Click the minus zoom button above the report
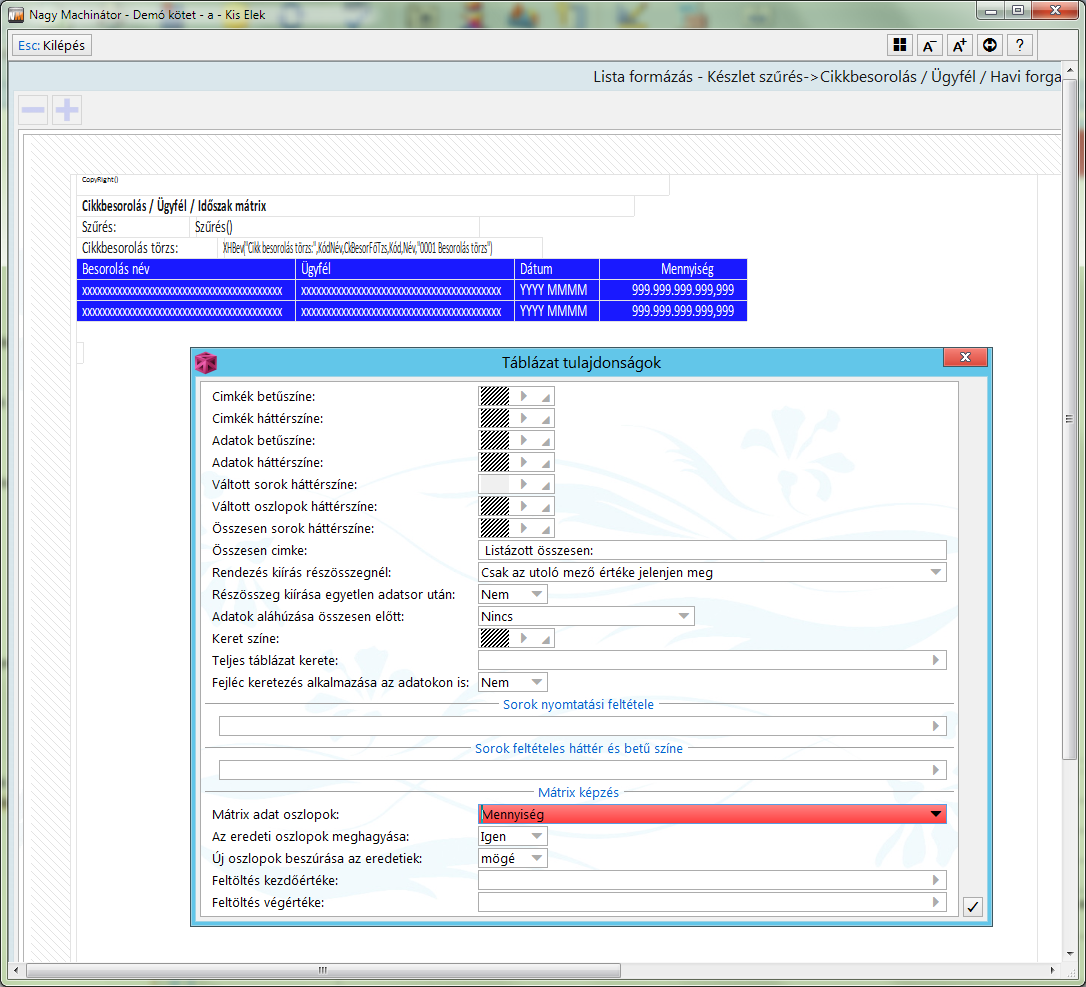1086x987 pixels. (33, 109)
